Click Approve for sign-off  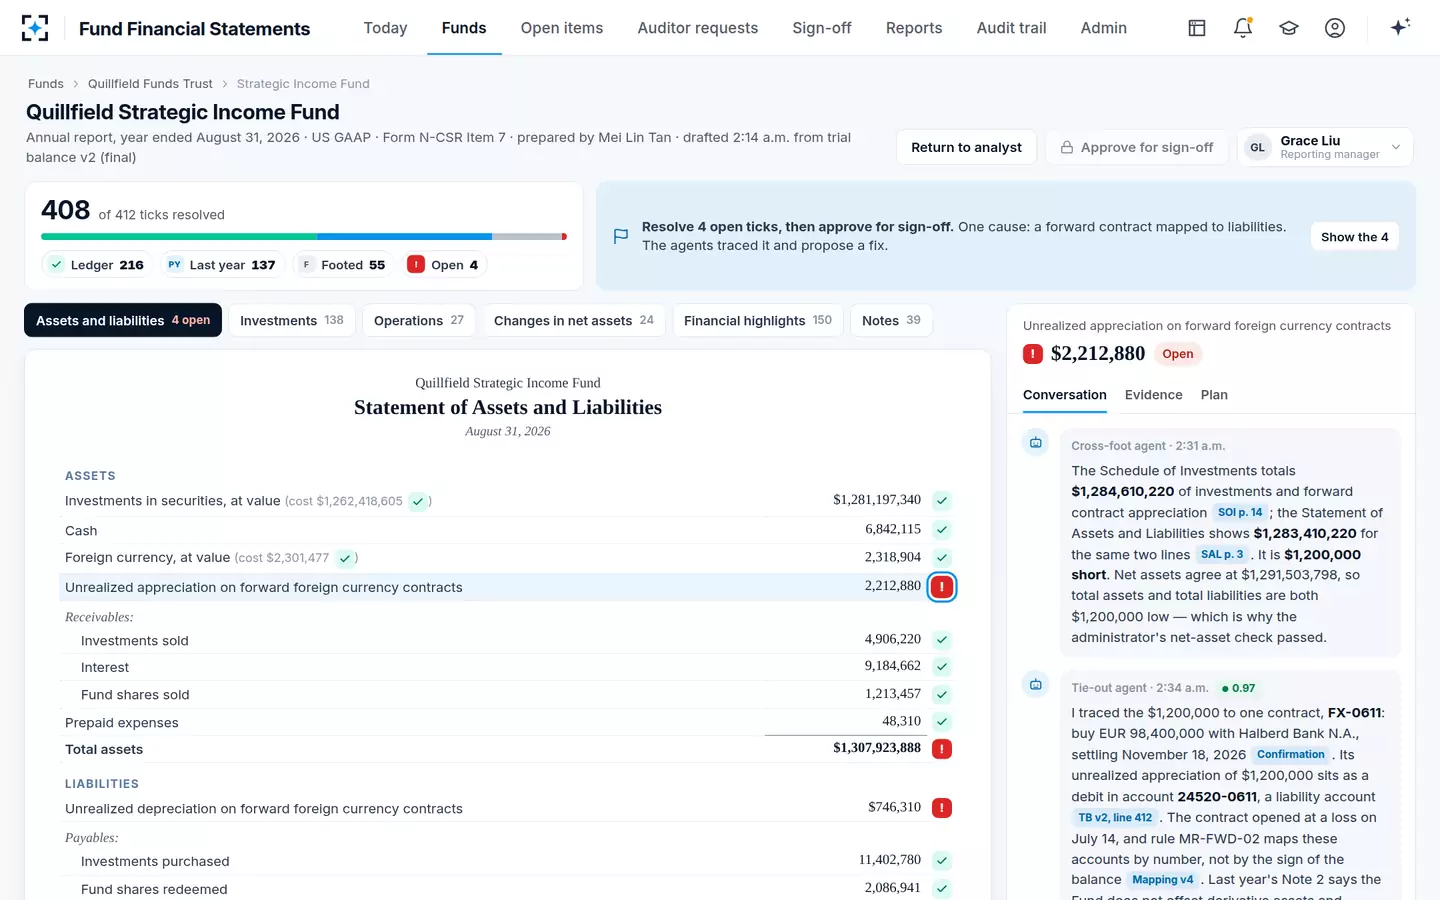pos(1136,147)
